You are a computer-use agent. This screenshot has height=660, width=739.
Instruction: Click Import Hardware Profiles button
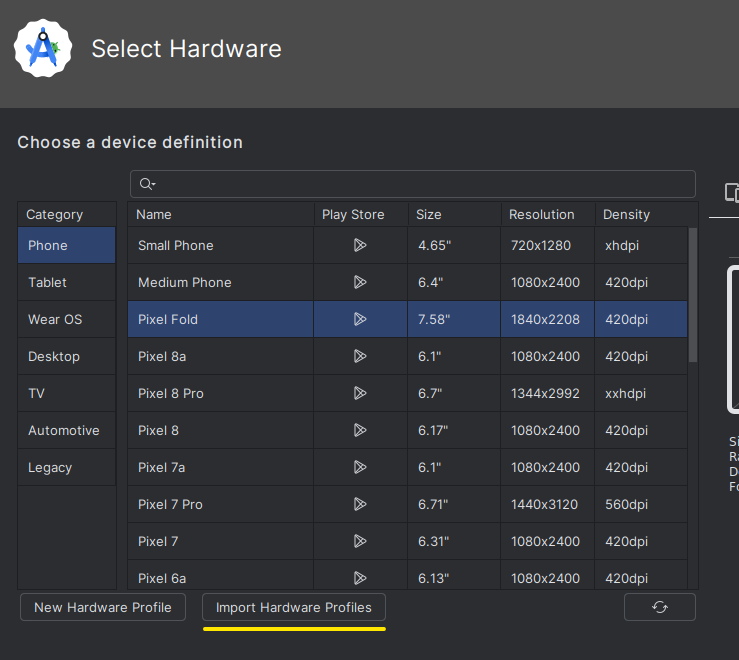(294, 607)
